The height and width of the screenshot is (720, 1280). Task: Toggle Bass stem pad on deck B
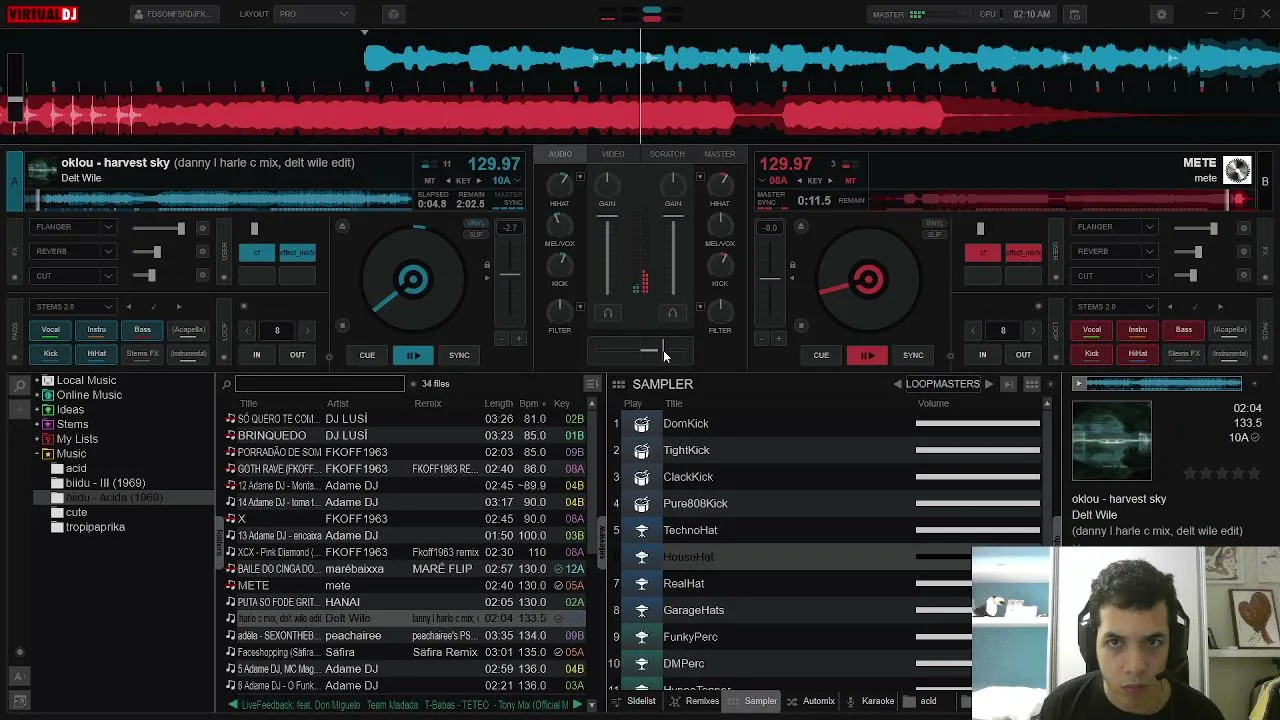pyautogui.click(x=1184, y=330)
